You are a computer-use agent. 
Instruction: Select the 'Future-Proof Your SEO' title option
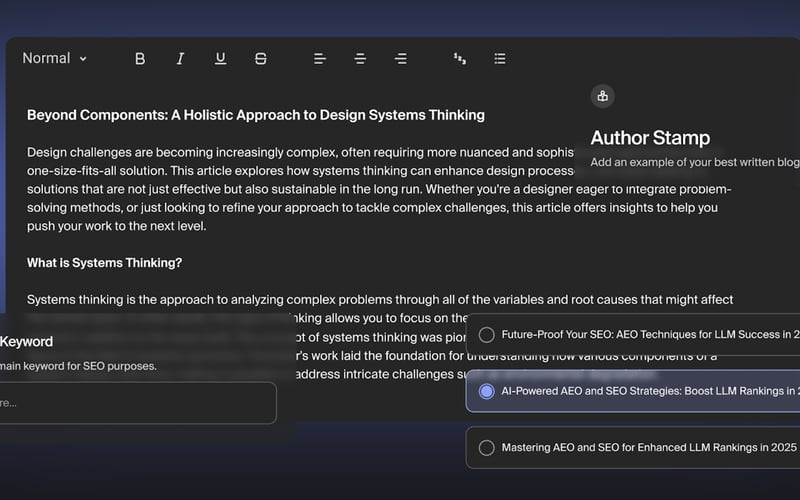pyautogui.click(x=633, y=335)
